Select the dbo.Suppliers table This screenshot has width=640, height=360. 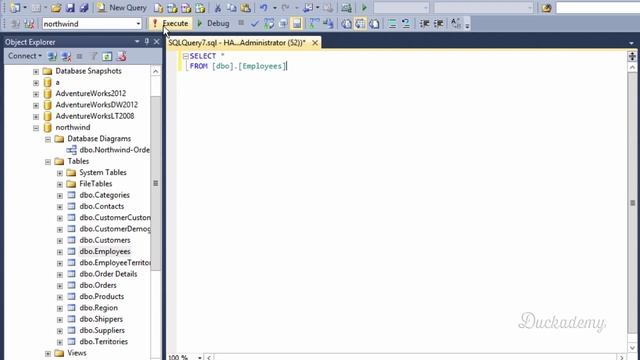pyautogui.click(x=102, y=330)
